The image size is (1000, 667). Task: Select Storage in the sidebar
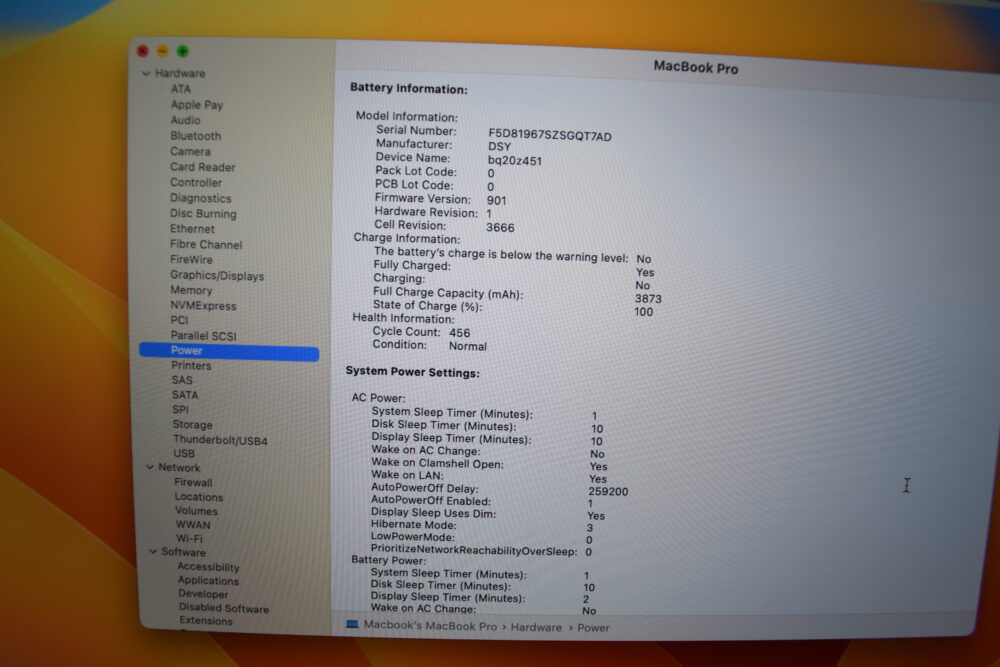[x=192, y=425]
